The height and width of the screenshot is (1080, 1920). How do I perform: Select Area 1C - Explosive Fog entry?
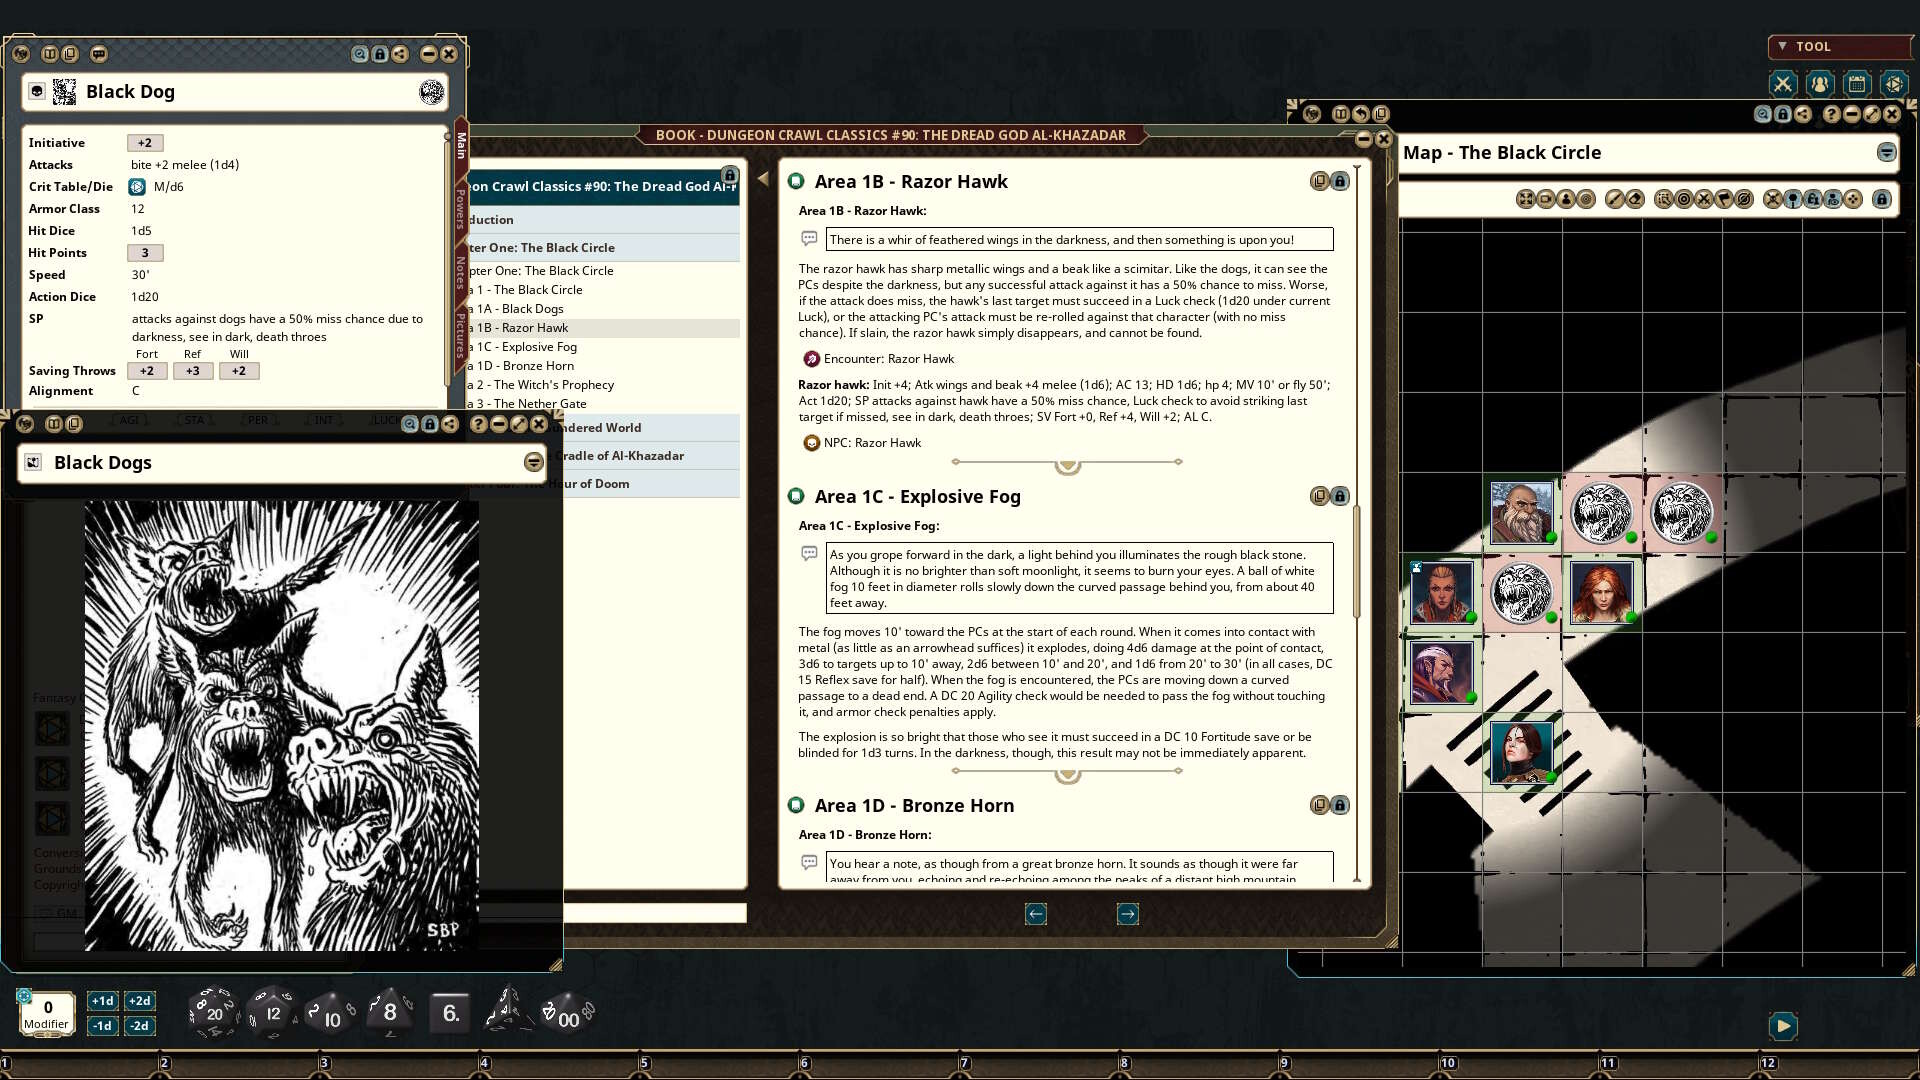pos(604,346)
